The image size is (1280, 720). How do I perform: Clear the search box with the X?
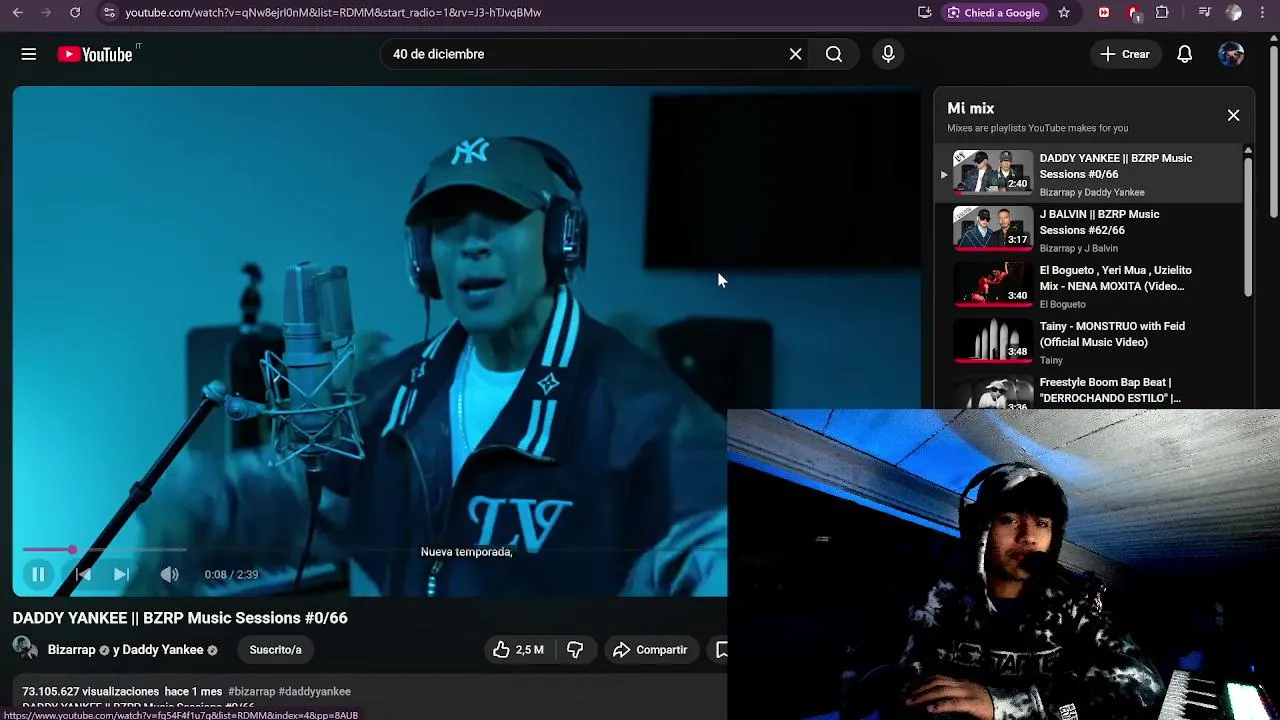[x=795, y=54]
